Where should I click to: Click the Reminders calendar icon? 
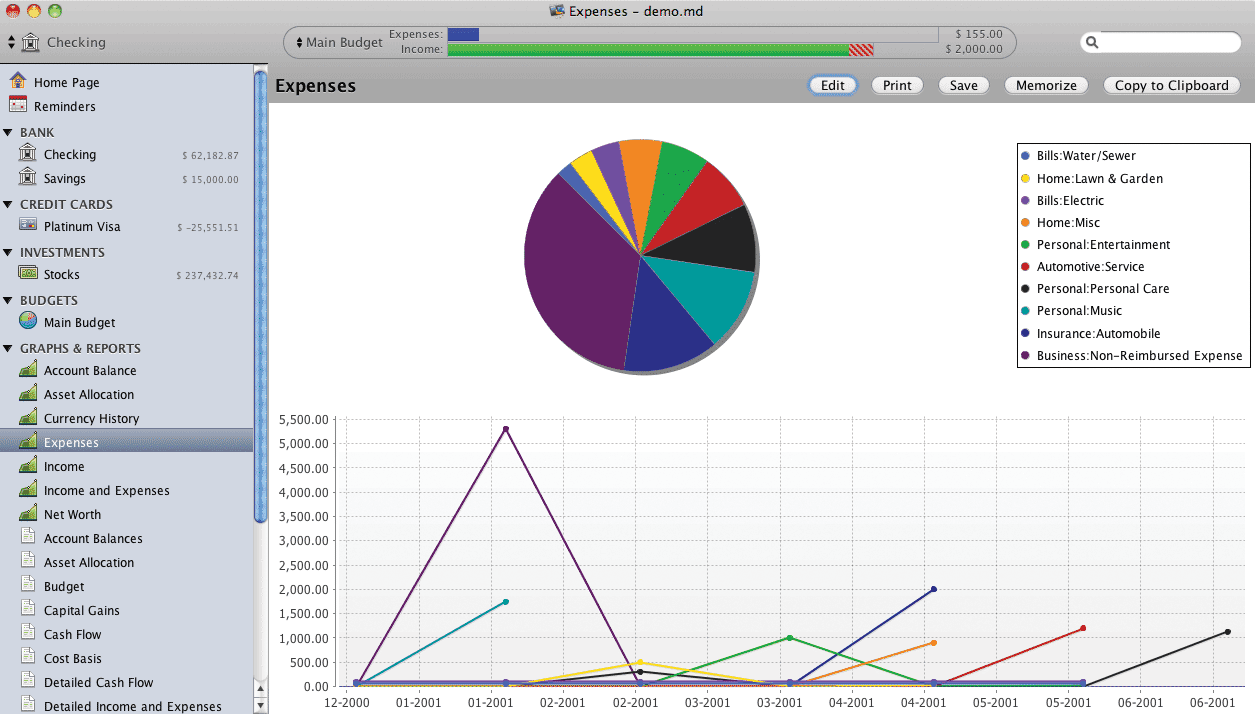18,105
